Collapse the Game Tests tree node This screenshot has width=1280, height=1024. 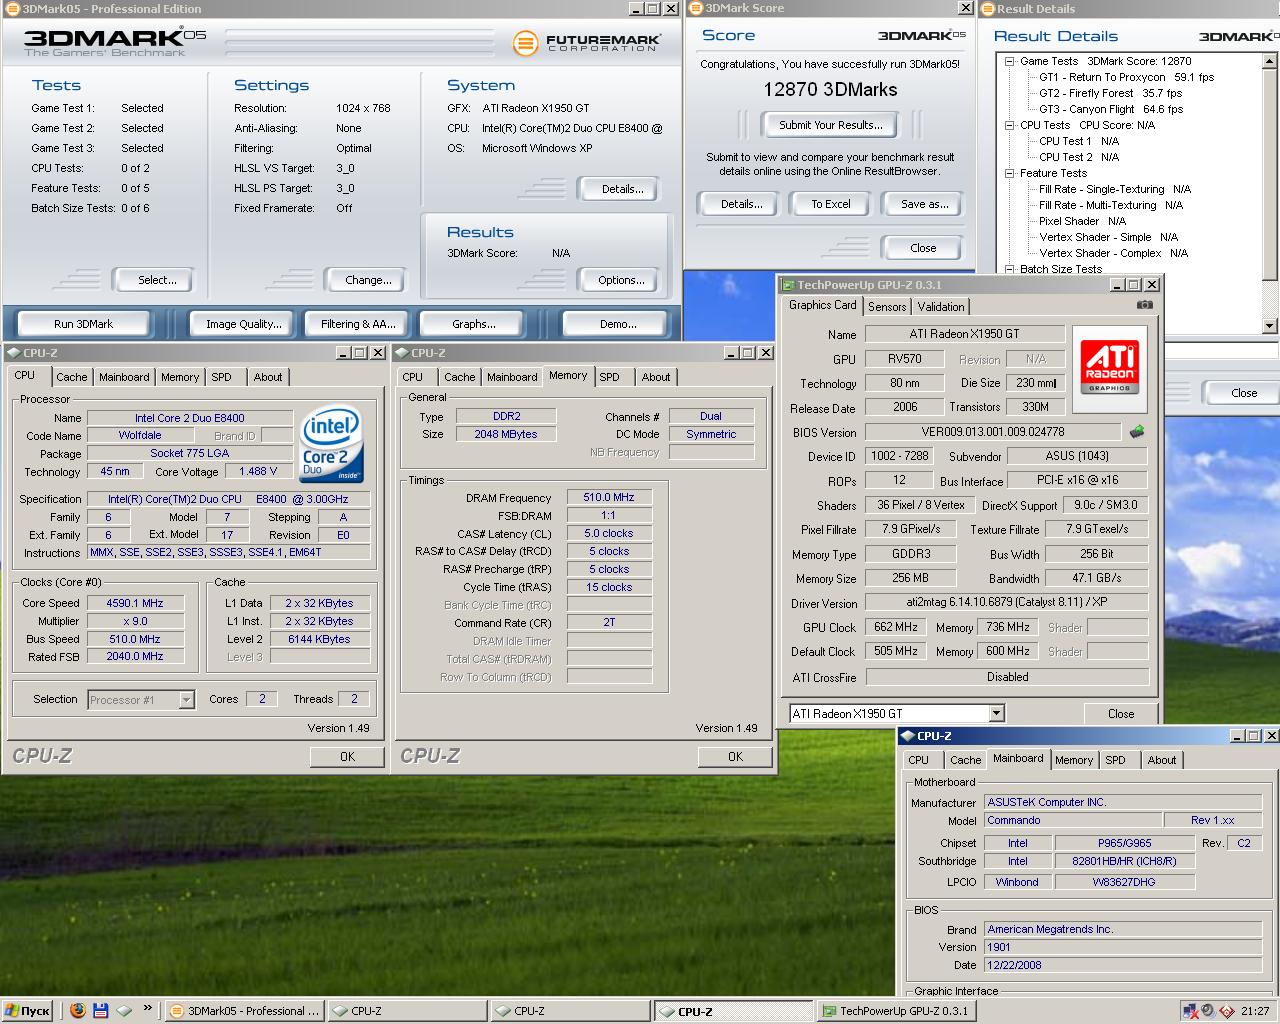pyautogui.click(x=1010, y=61)
